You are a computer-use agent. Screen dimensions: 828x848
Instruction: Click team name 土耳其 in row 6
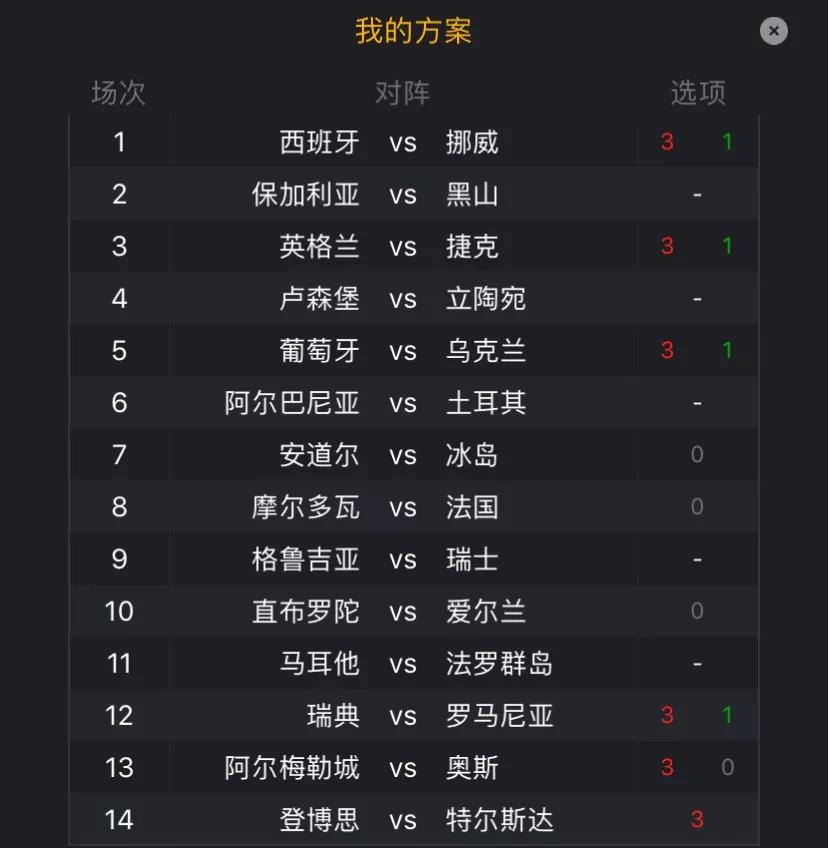(x=486, y=403)
